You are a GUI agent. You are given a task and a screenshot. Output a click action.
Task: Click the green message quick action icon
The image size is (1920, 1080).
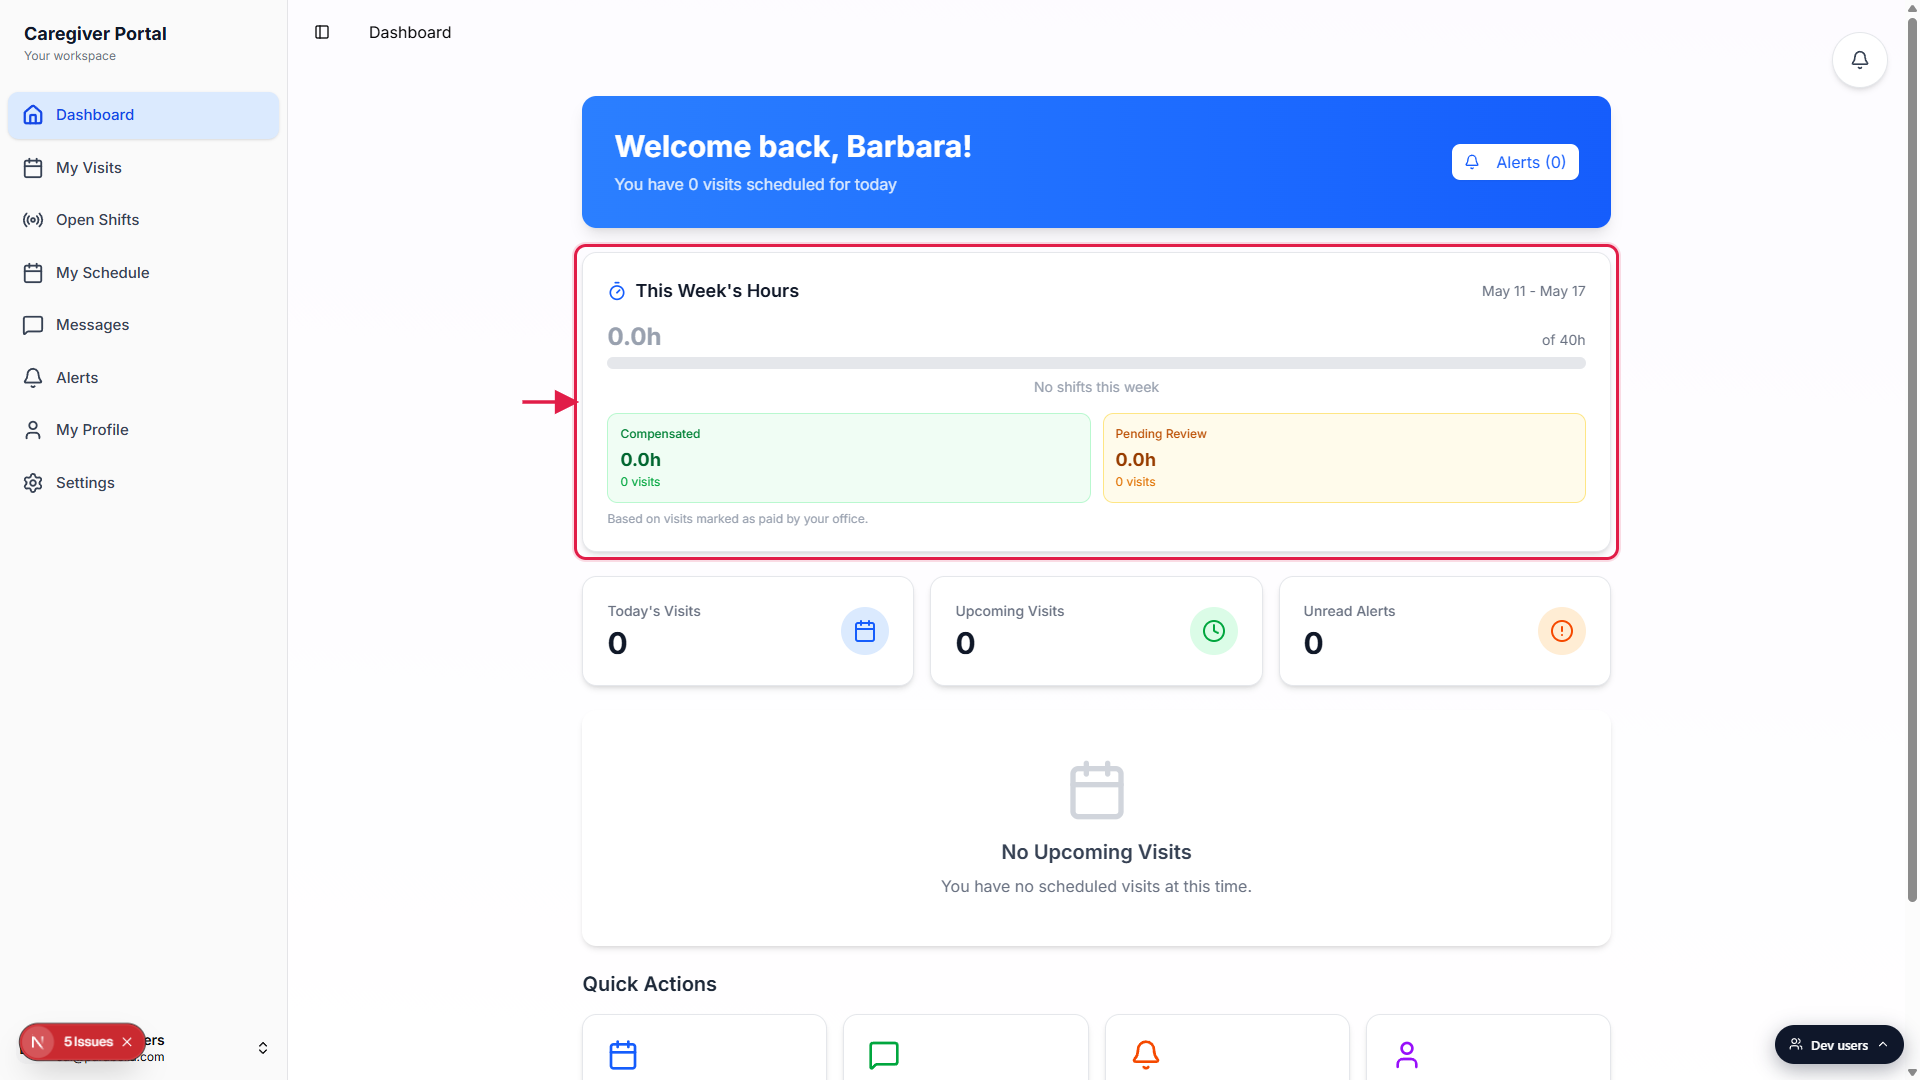click(884, 1055)
